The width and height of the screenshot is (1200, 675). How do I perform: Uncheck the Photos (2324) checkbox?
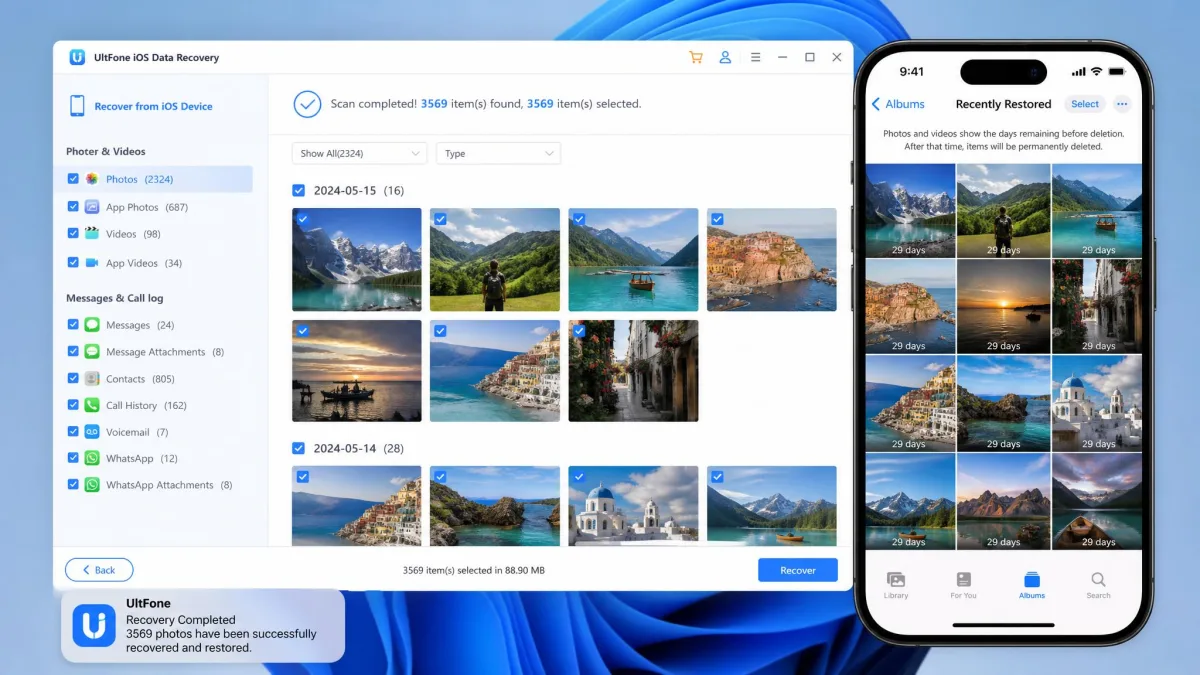pyautogui.click(x=73, y=179)
